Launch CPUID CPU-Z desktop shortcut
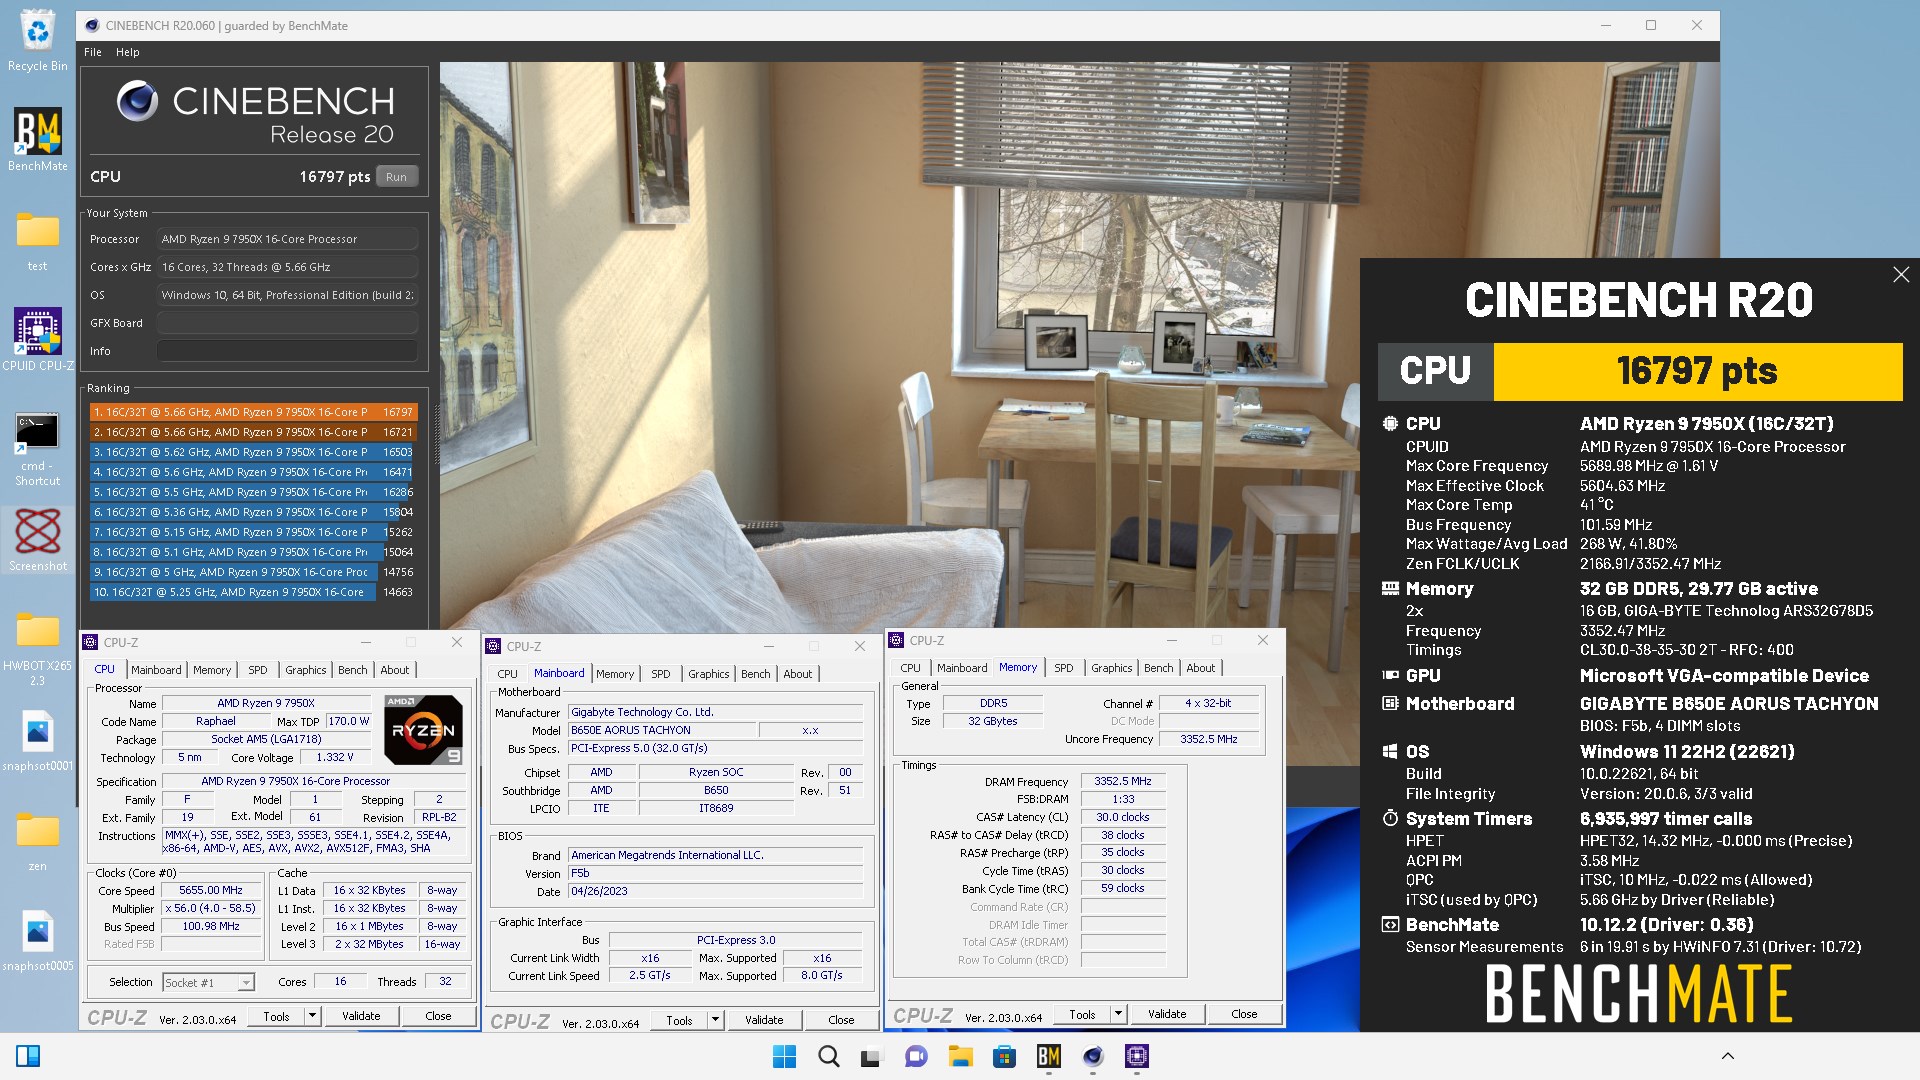 coord(38,339)
